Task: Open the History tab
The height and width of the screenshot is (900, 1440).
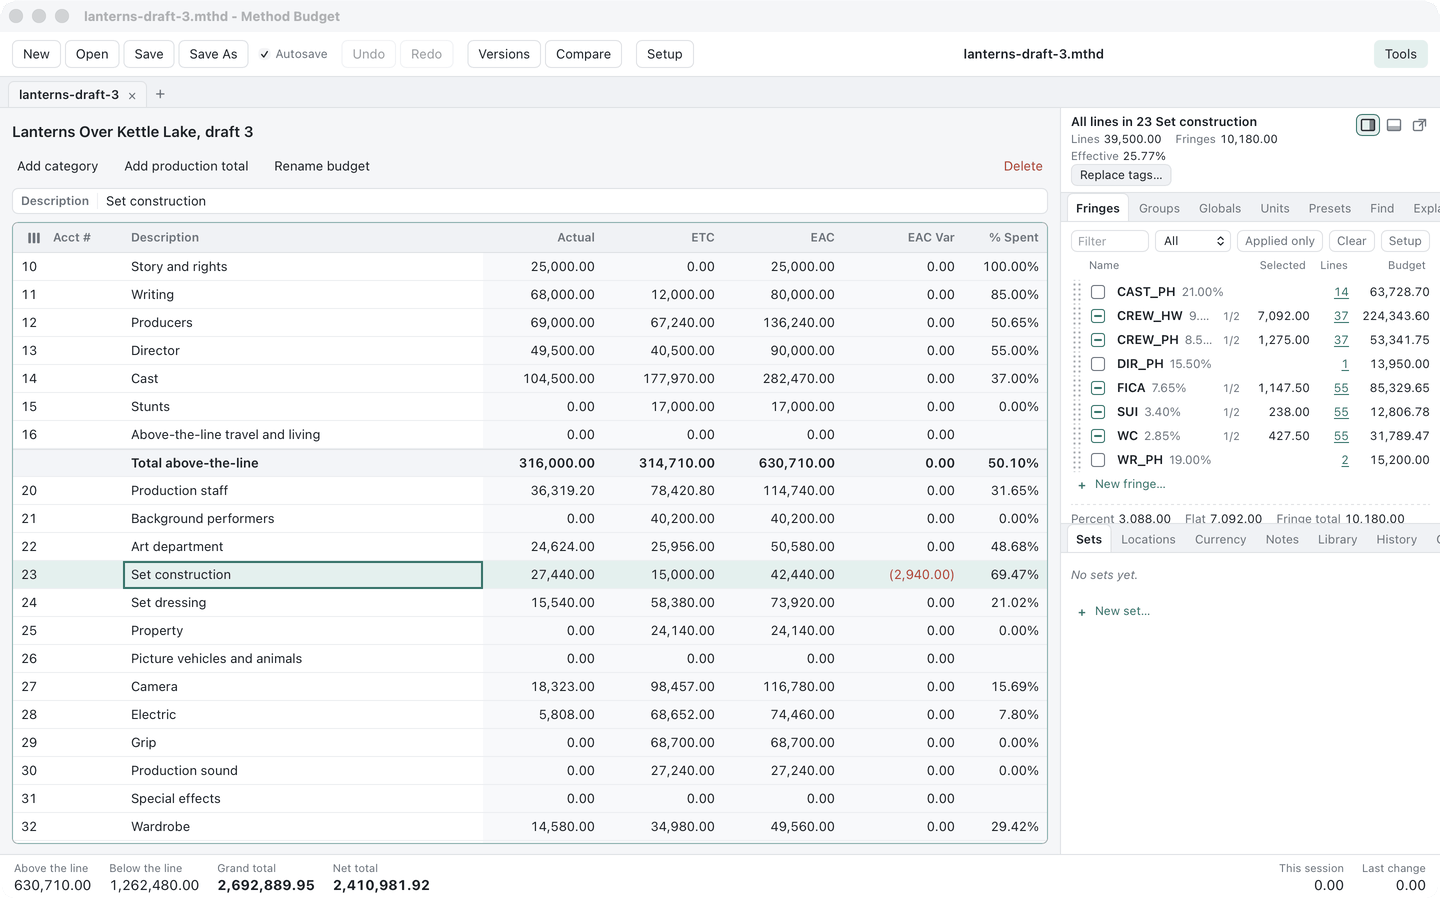Action: pos(1396,539)
